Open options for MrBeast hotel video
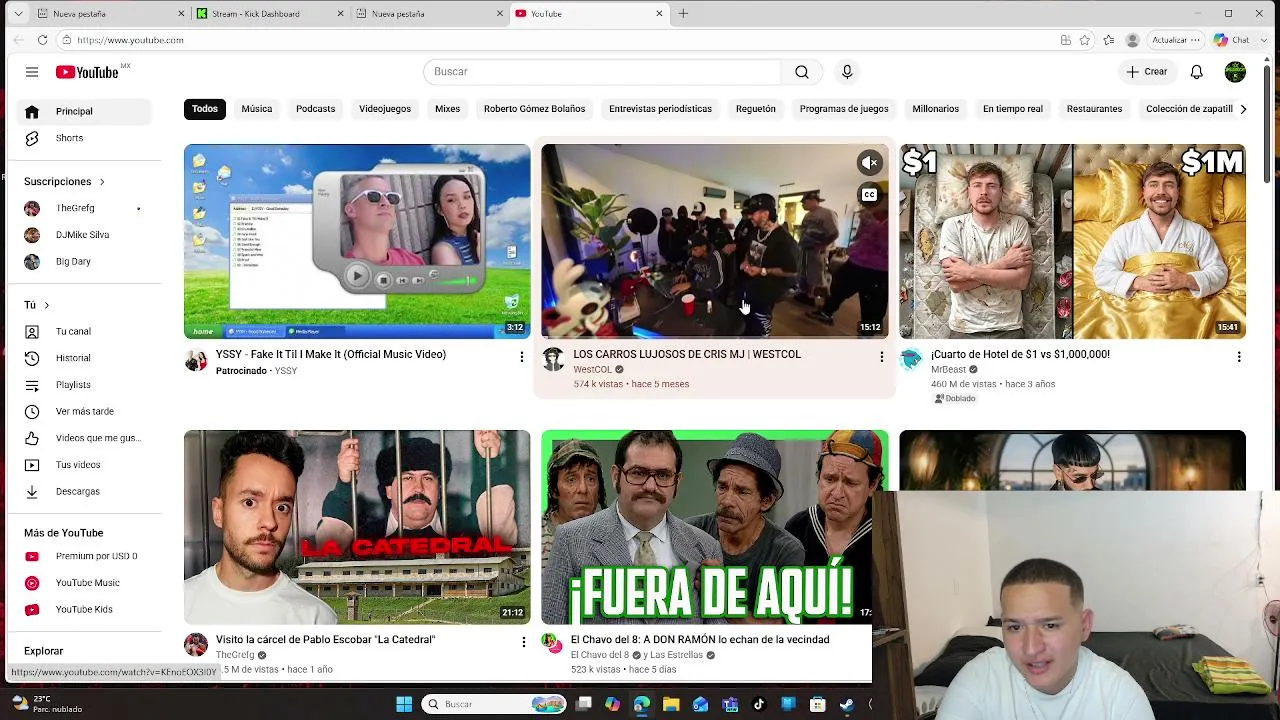Viewport: 1280px width, 720px height. 1239,356
